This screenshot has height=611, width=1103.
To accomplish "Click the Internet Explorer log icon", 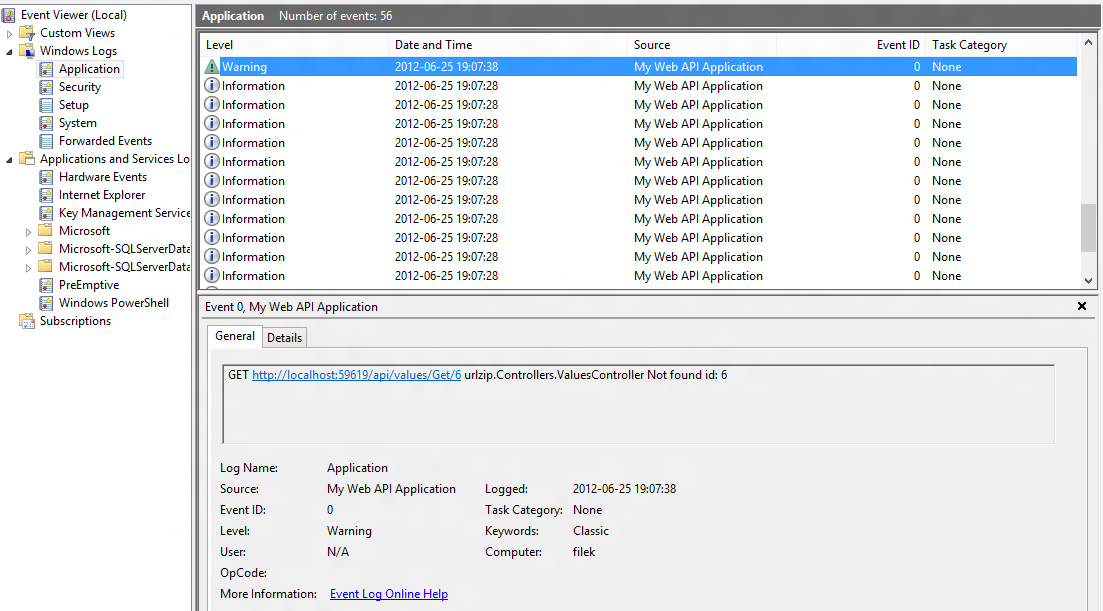I will [x=46, y=195].
